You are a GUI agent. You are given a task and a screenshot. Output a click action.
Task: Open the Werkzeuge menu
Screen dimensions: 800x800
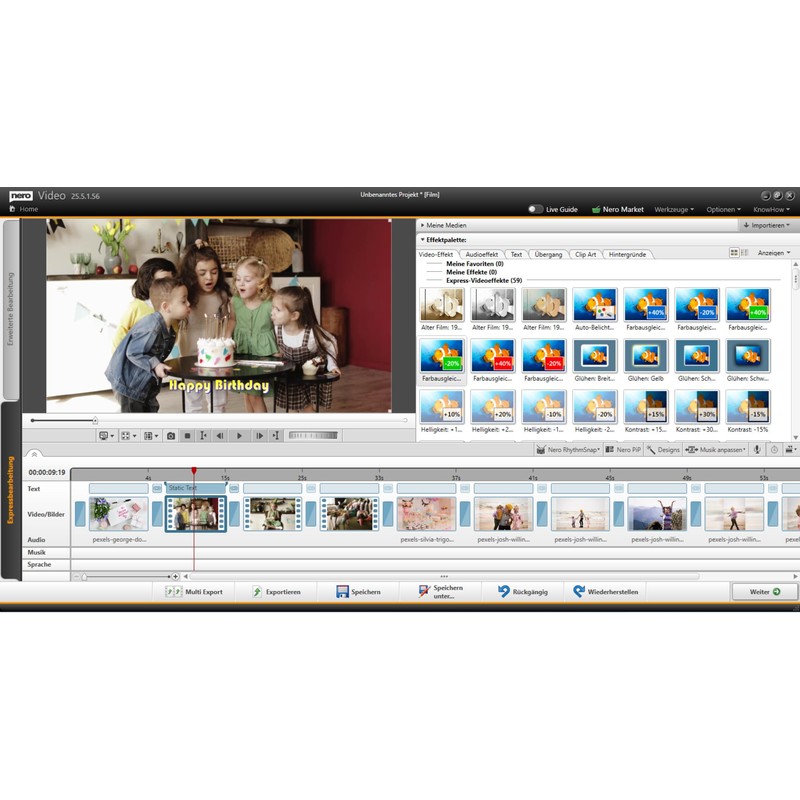pyautogui.click(x=674, y=209)
